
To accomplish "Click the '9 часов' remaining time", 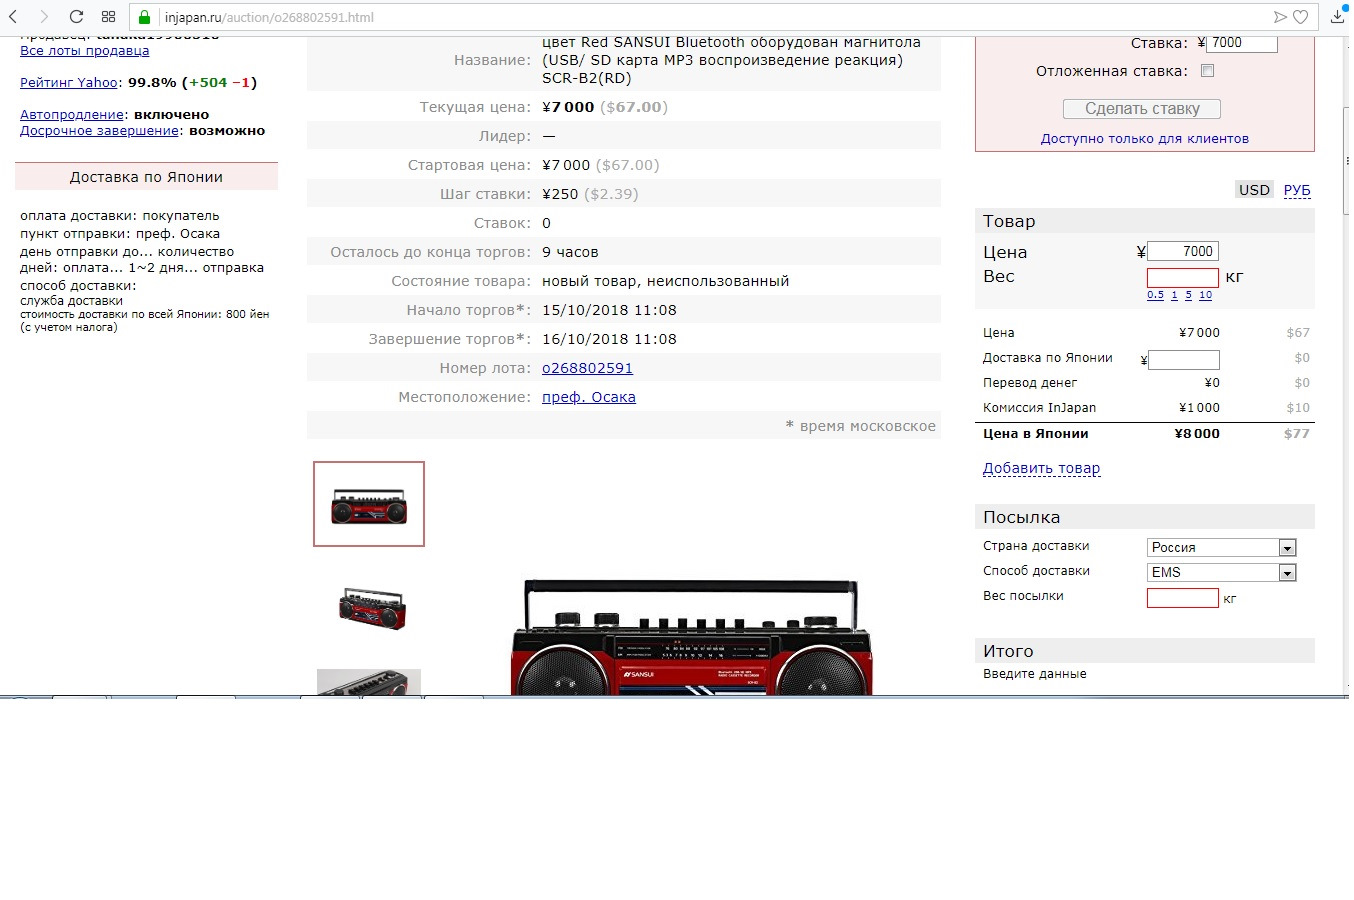I will coord(570,252).
